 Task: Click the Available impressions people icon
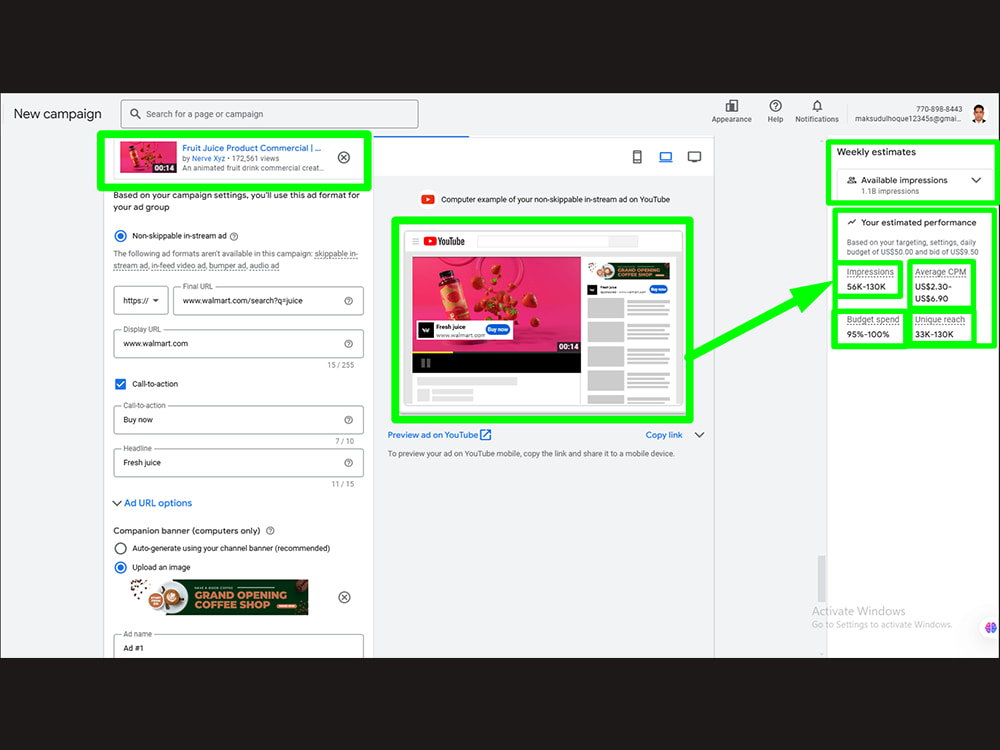coord(851,180)
